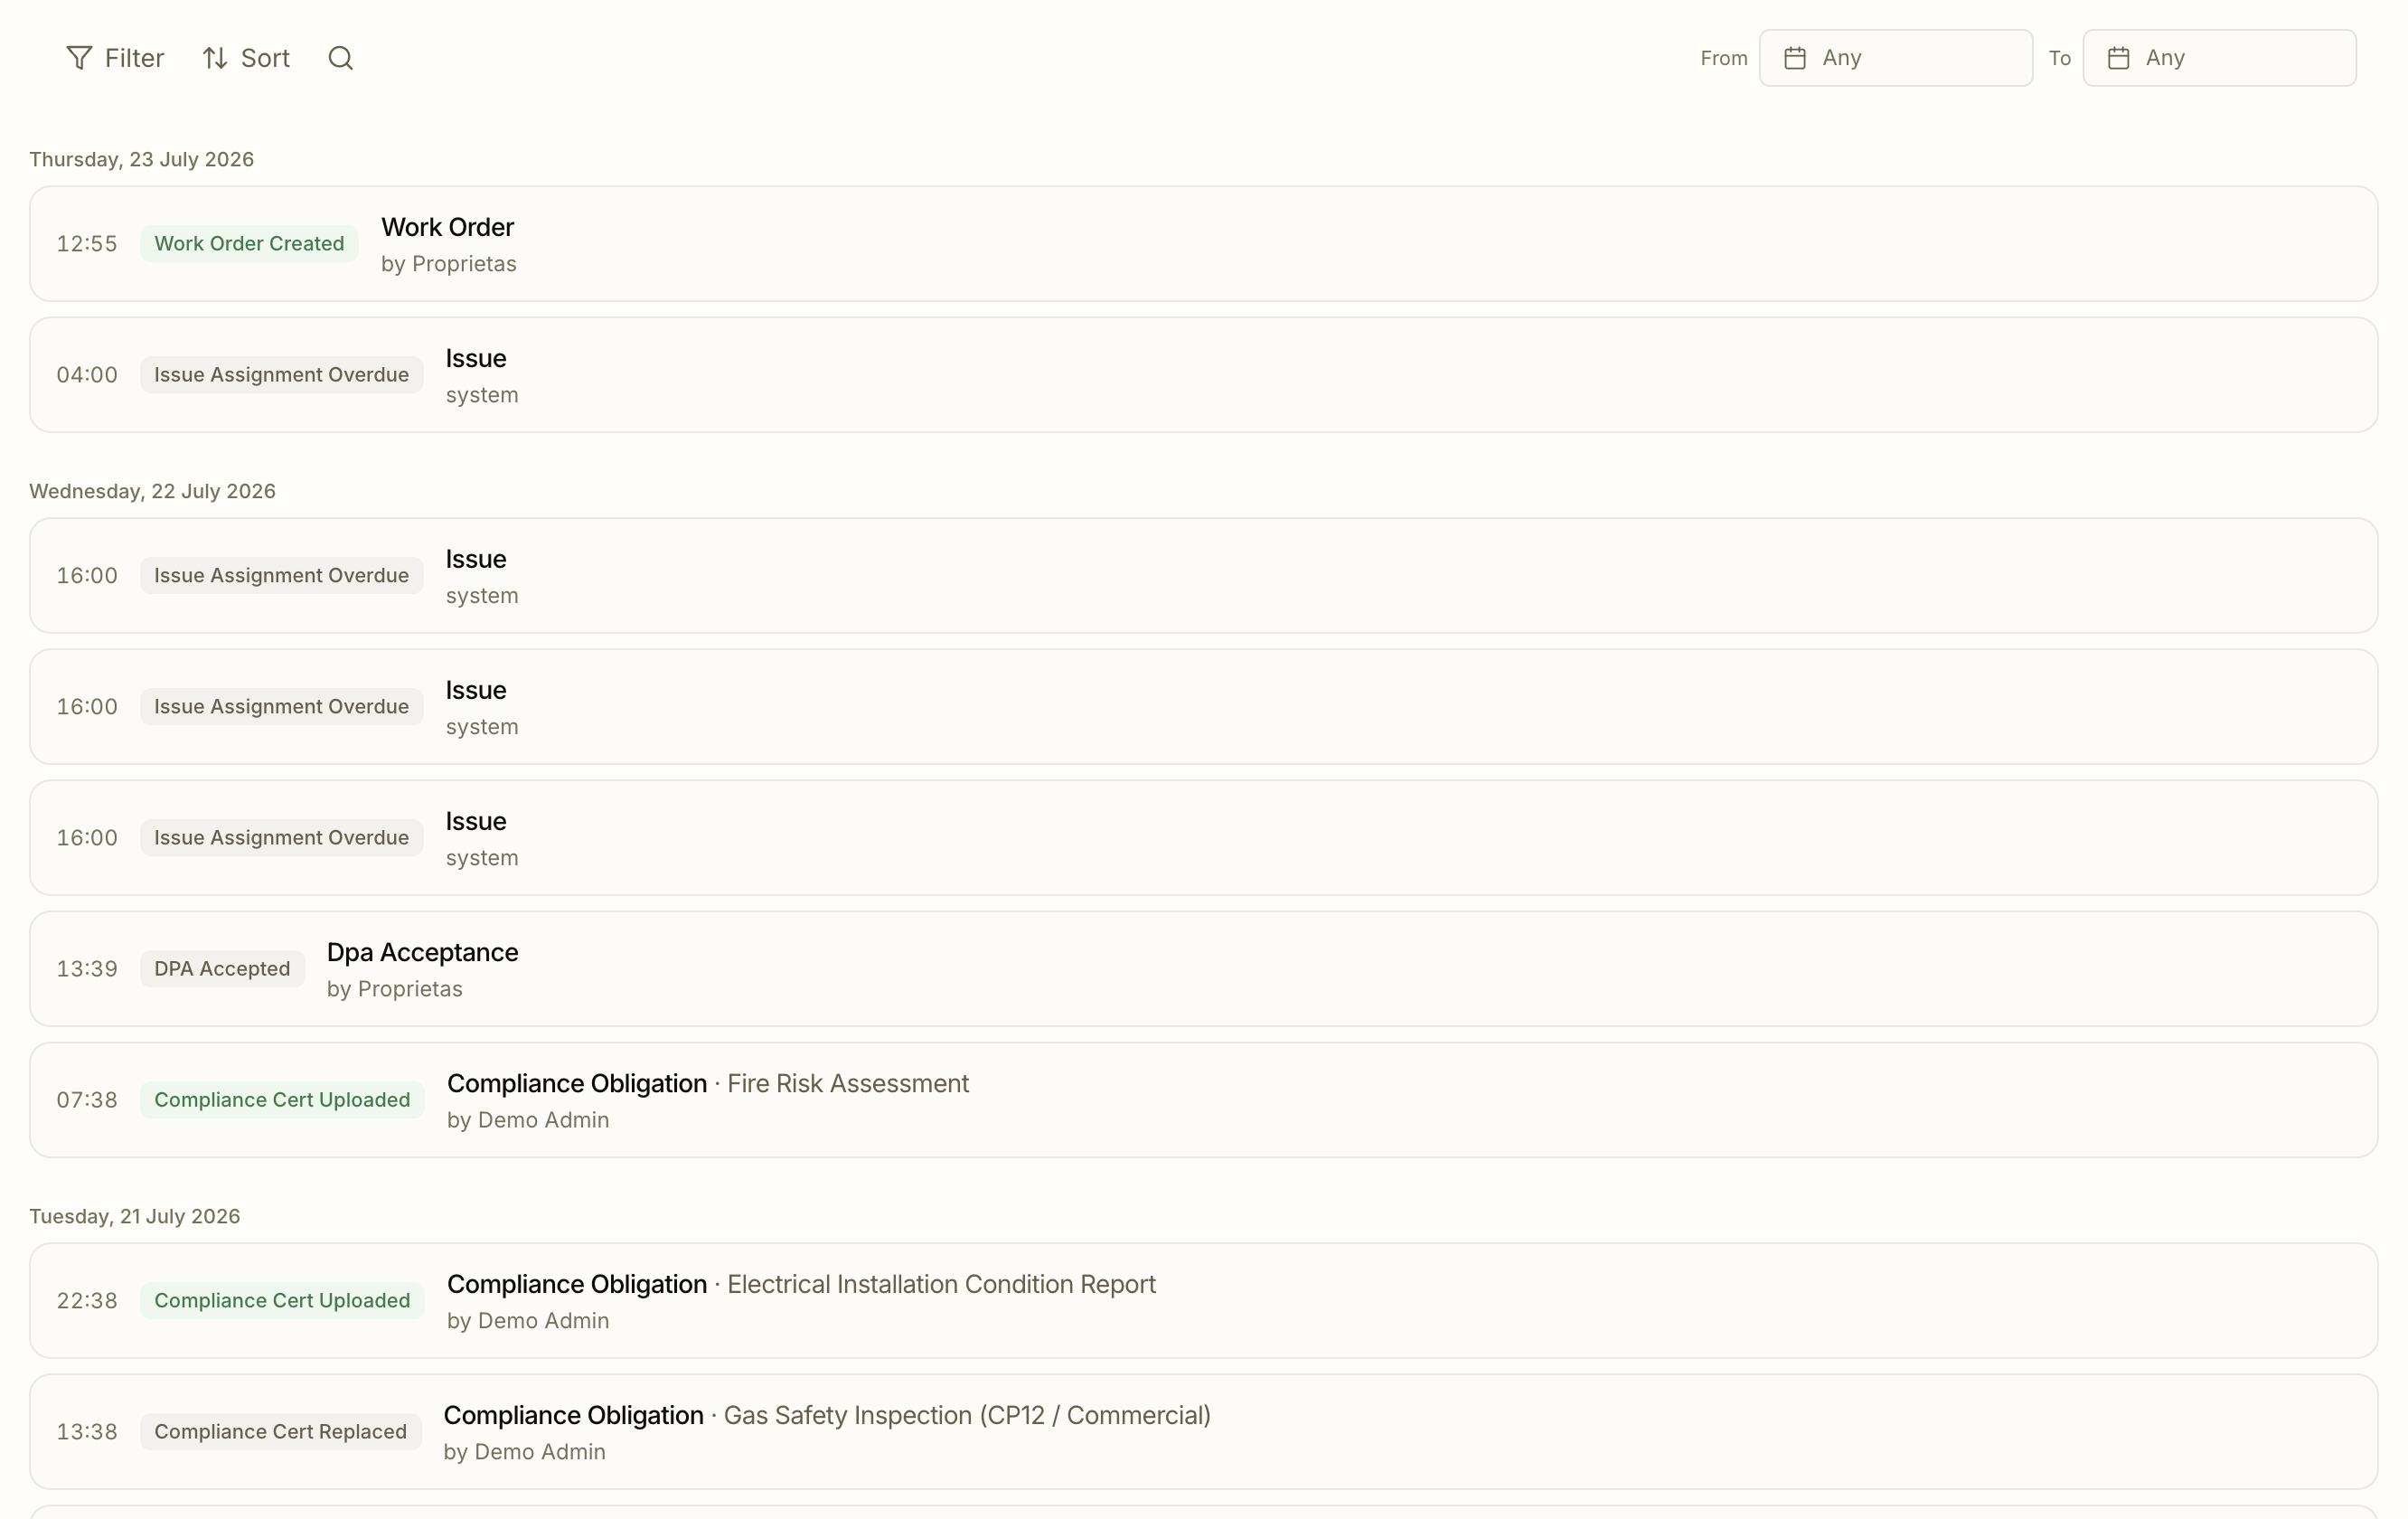This screenshot has width=2408, height=1519.
Task: Open the DPA Accepted entry
Action: tap(1203, 969)
